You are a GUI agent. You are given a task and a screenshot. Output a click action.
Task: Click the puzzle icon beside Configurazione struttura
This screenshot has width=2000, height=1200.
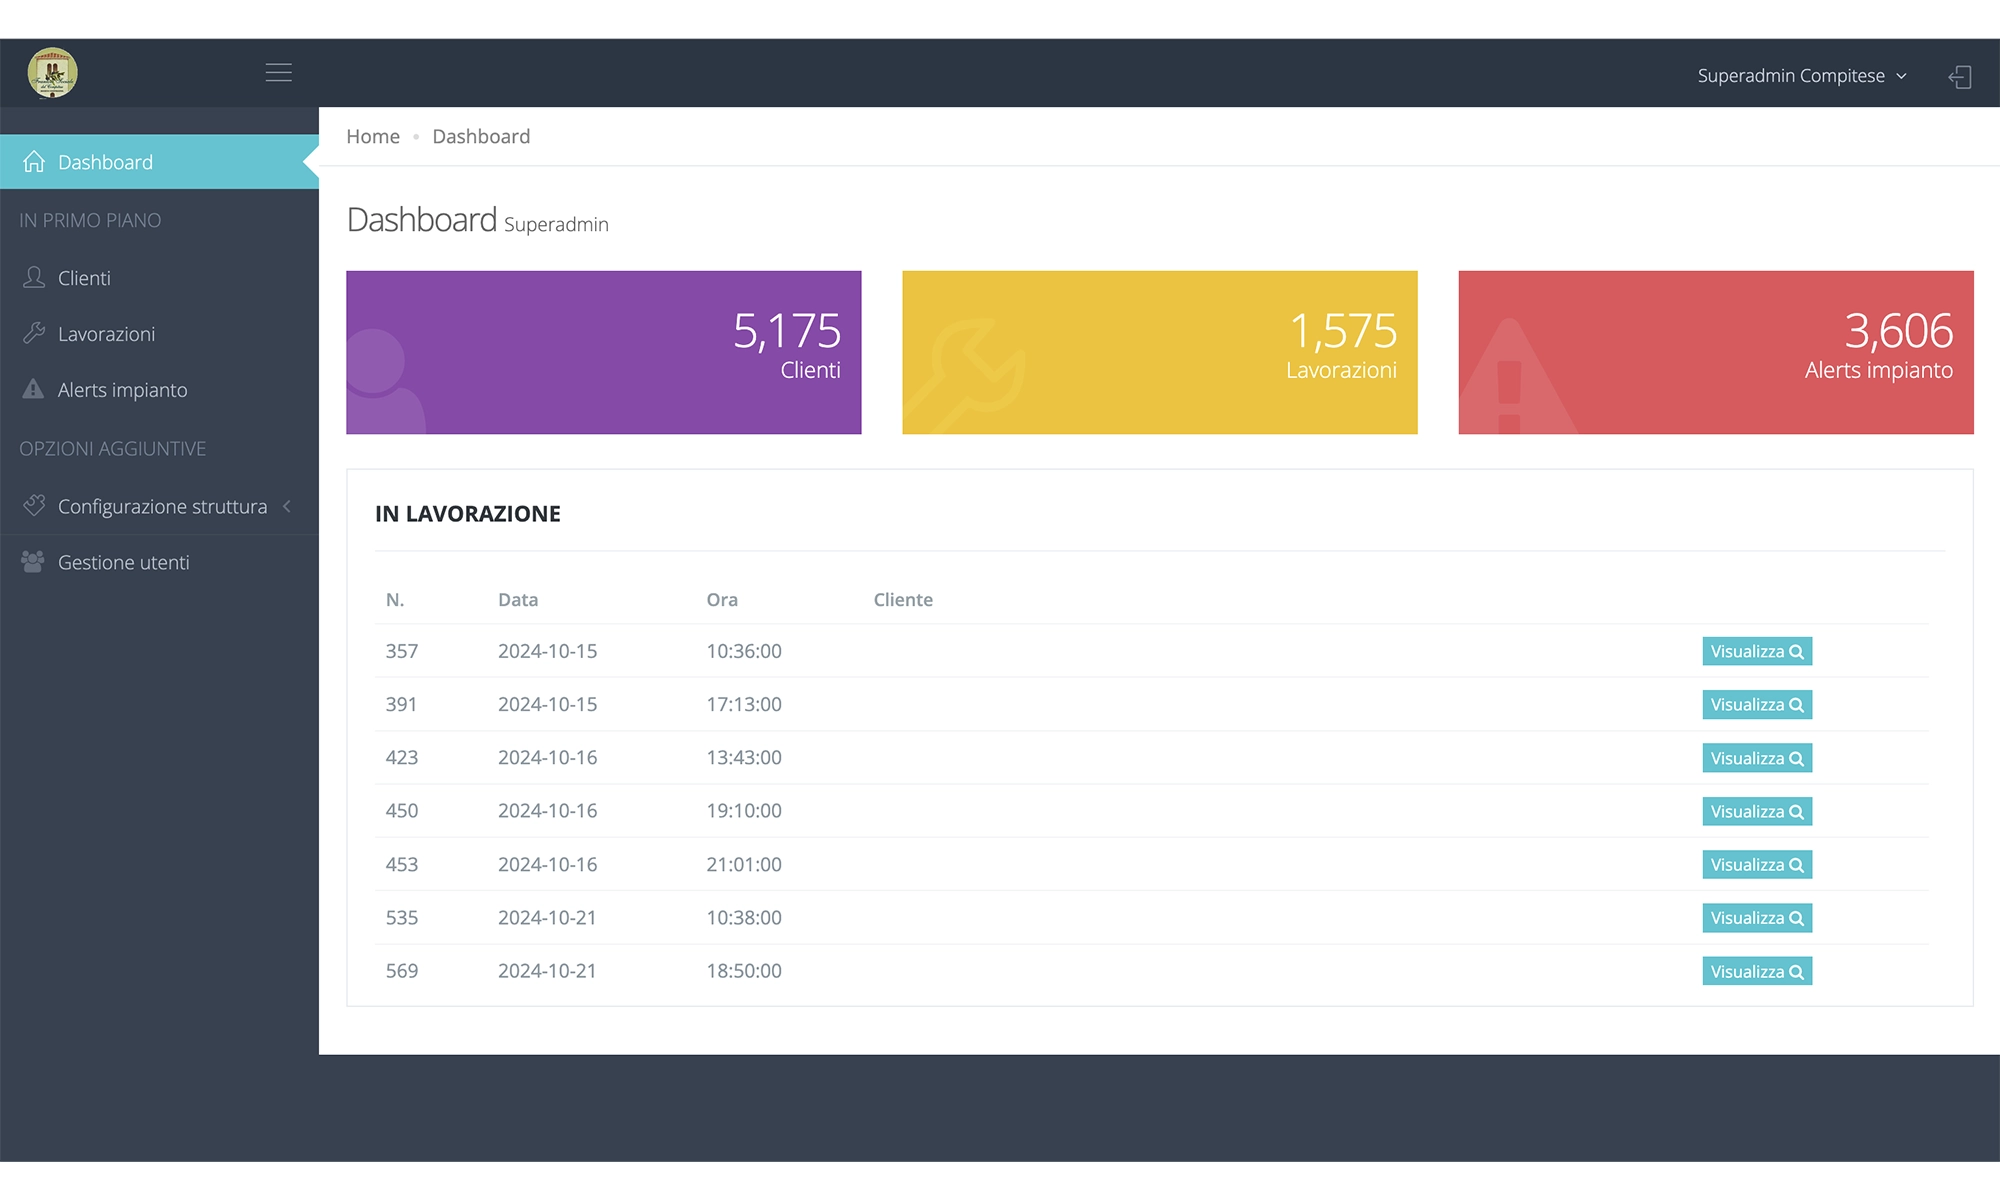pos(34,506)
